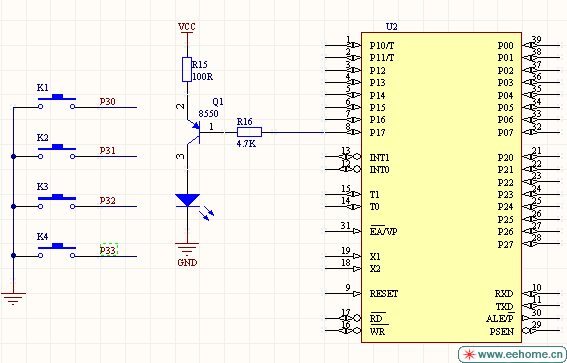Select the K2 push button symbol

57,151
